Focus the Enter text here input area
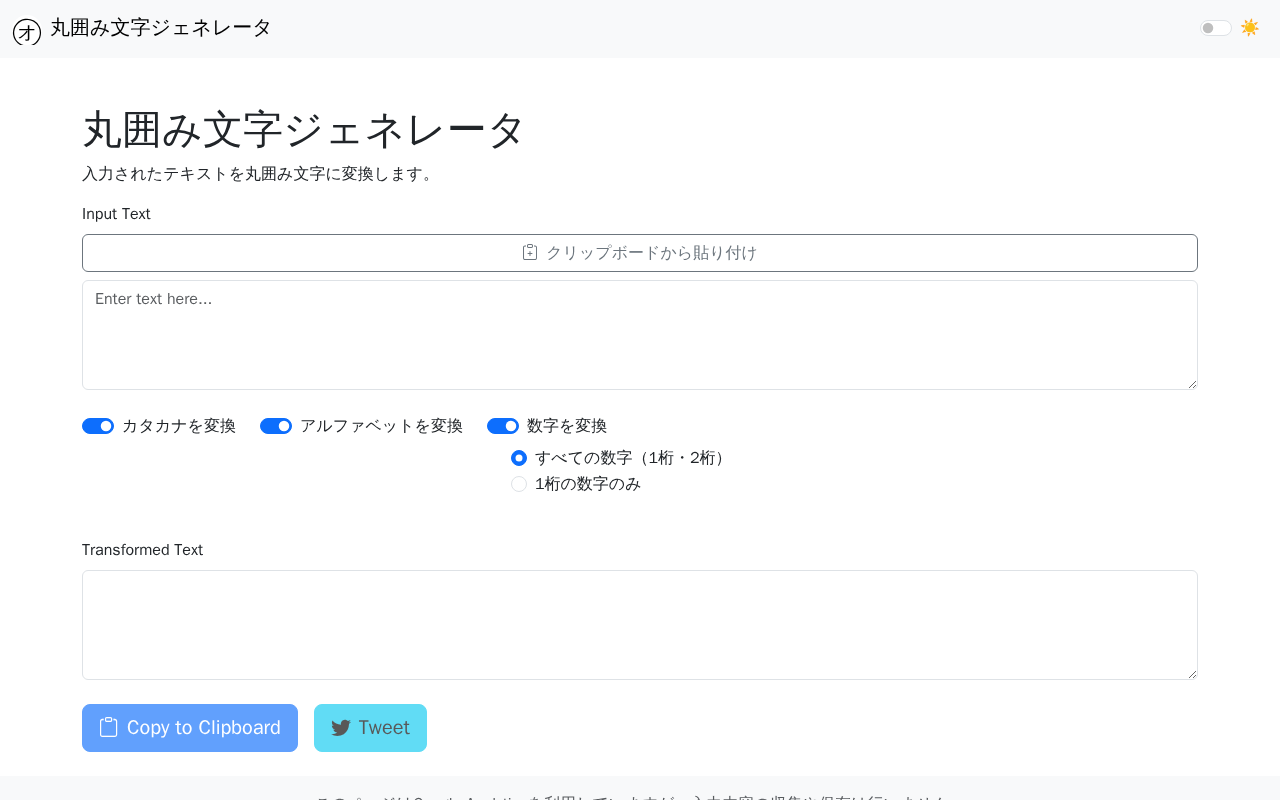Screen dimensions: 1280x800 (x=640, y=335)
